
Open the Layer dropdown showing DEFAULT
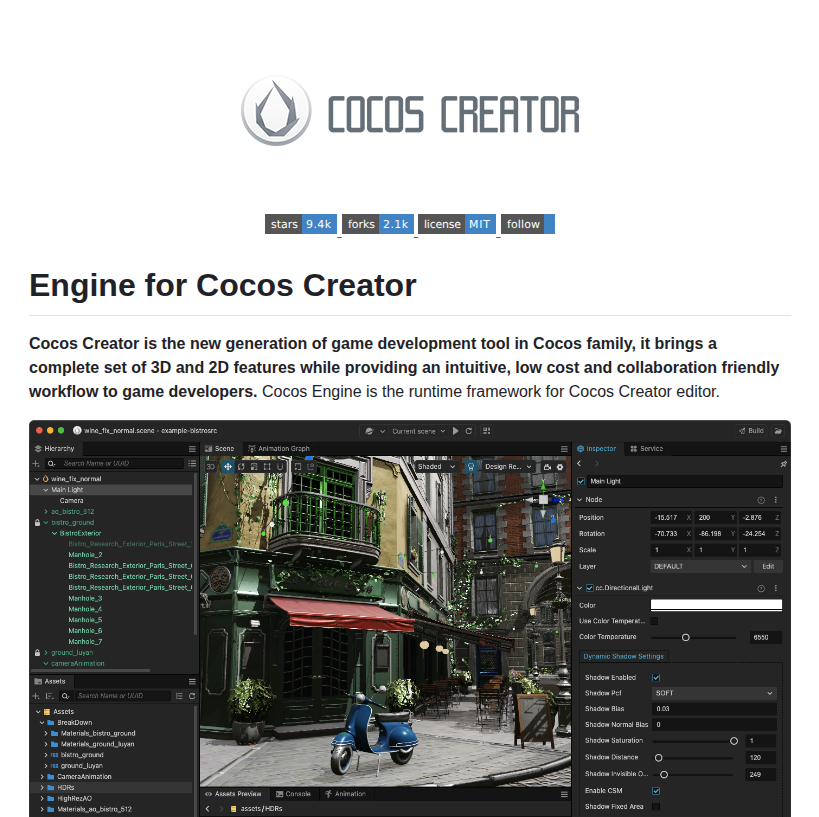(699, 566)
